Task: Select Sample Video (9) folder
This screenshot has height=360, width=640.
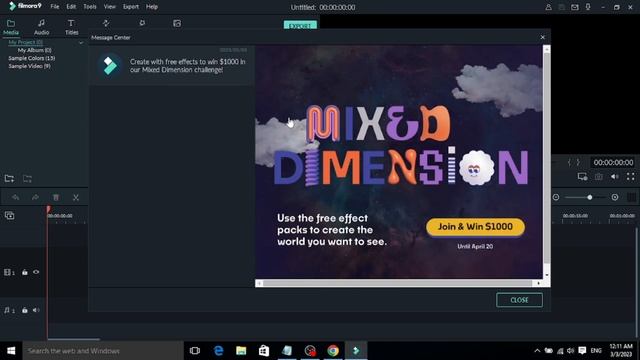Action: click(29, 66)
